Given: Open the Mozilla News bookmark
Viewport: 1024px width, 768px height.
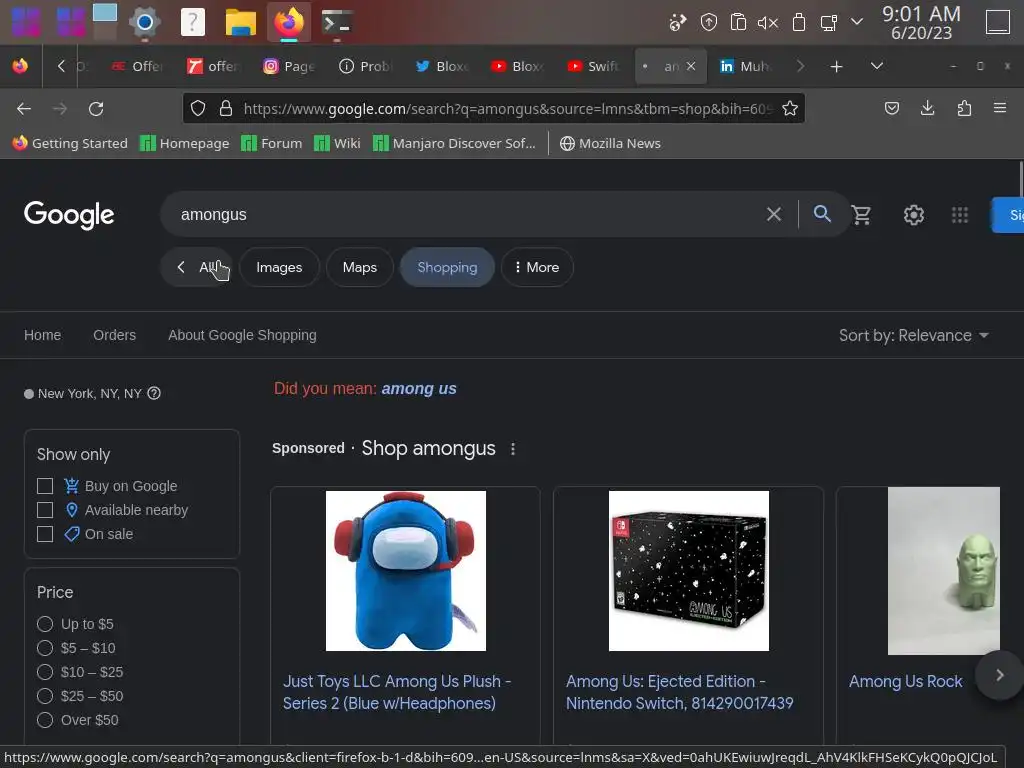Looking at the screenshot, I should pyautogui.click(x=610, y=143).
